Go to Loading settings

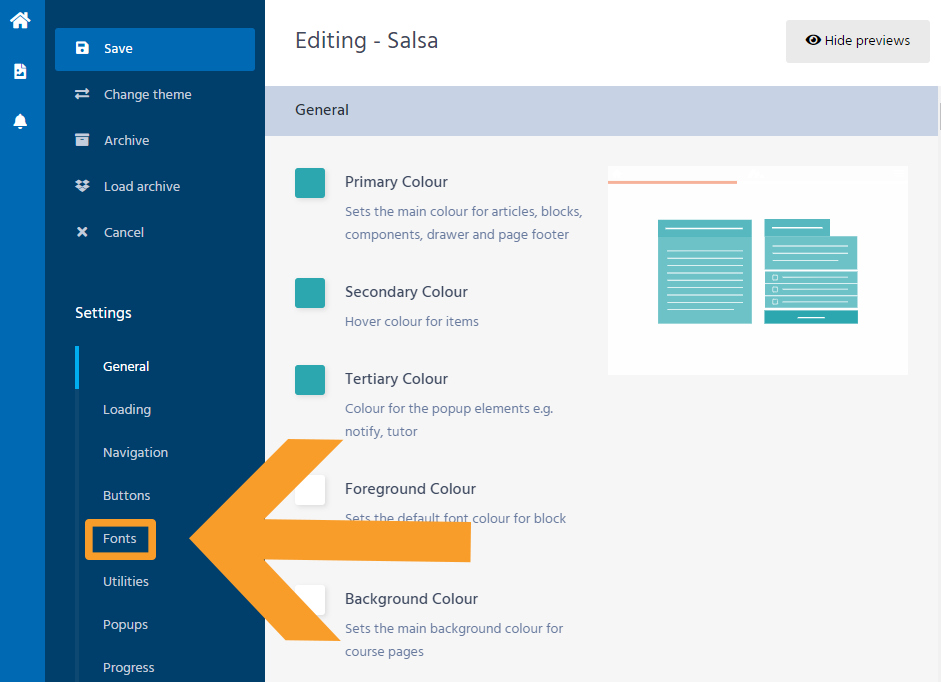click(x=127, y=410)
